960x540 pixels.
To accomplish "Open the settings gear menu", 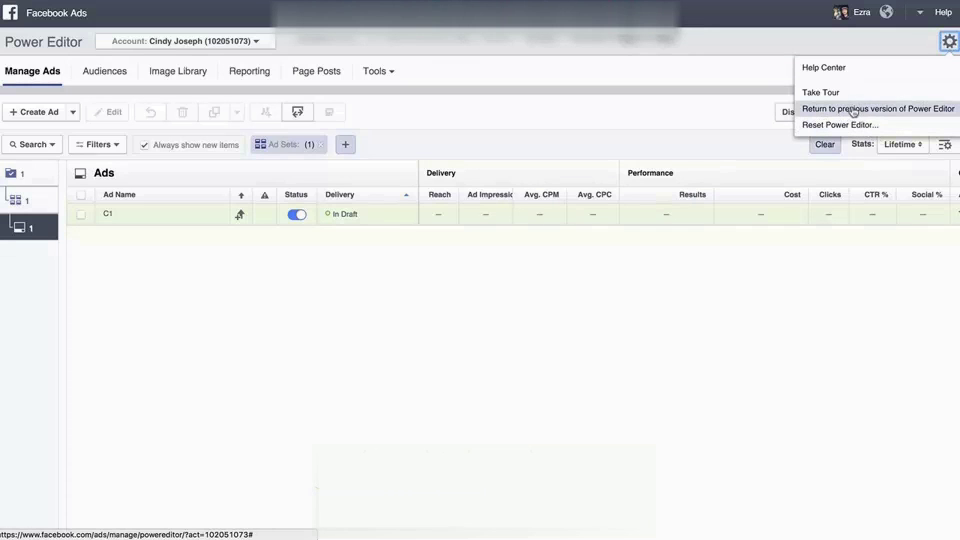I will click(949, 42).
